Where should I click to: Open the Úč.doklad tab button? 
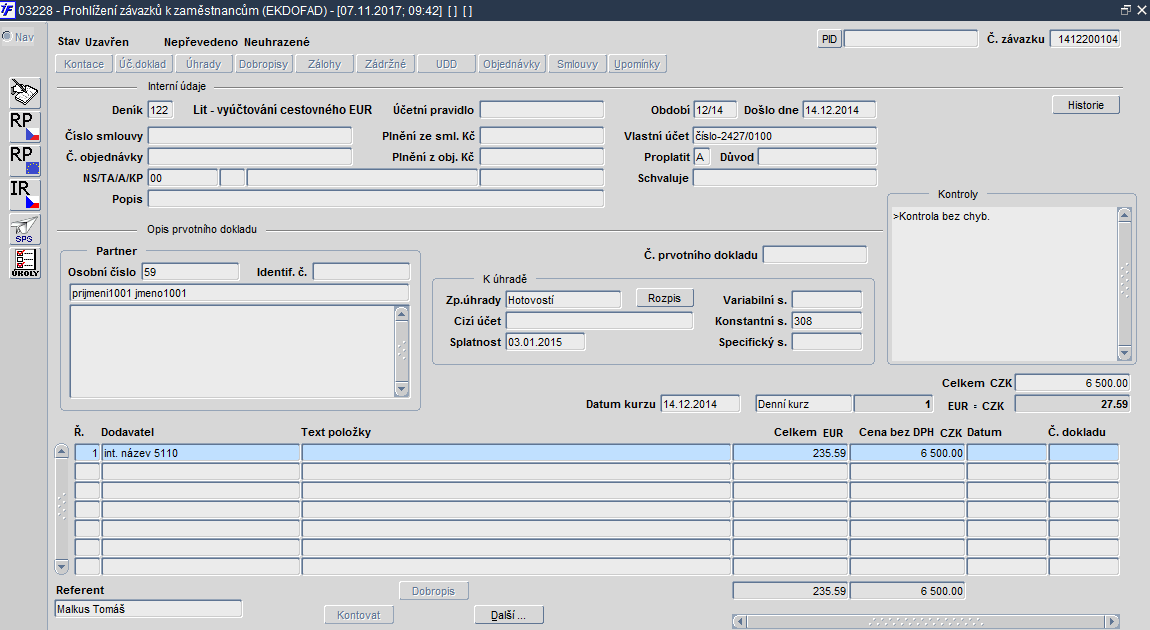(143, 64)
